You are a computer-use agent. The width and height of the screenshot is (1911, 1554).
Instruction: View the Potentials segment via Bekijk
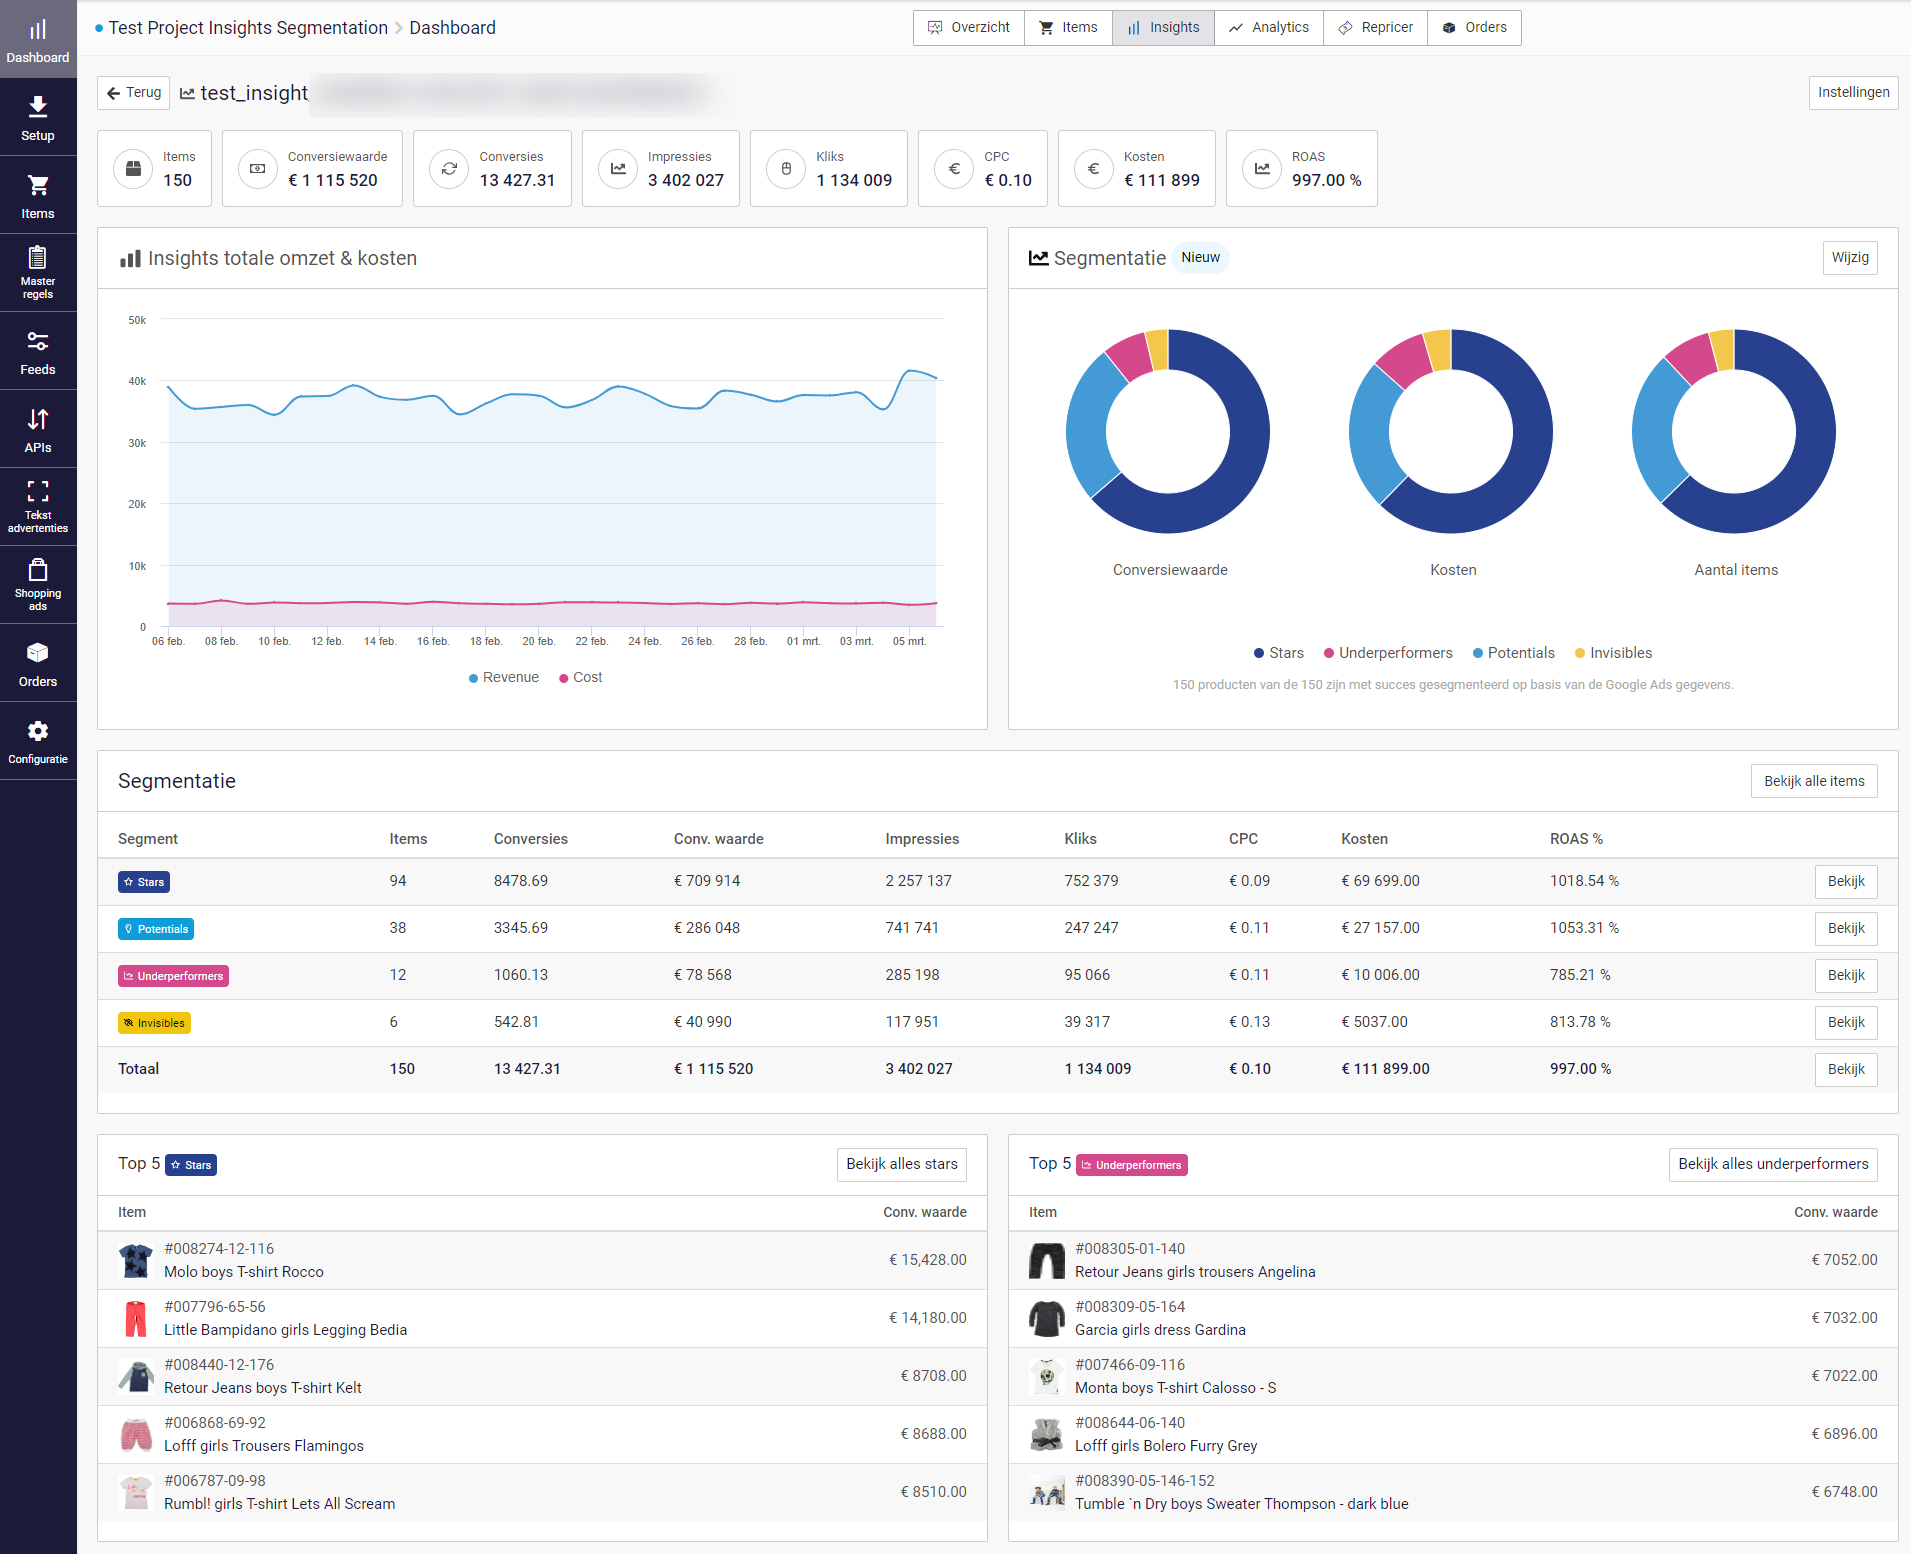1845,929
